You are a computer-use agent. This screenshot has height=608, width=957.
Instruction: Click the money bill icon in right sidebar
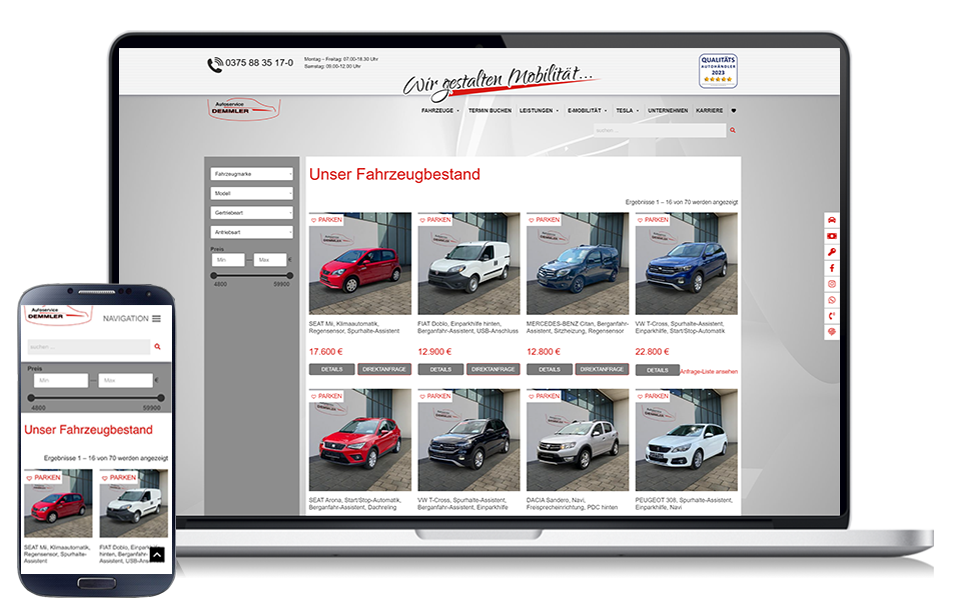coord(831,236)
